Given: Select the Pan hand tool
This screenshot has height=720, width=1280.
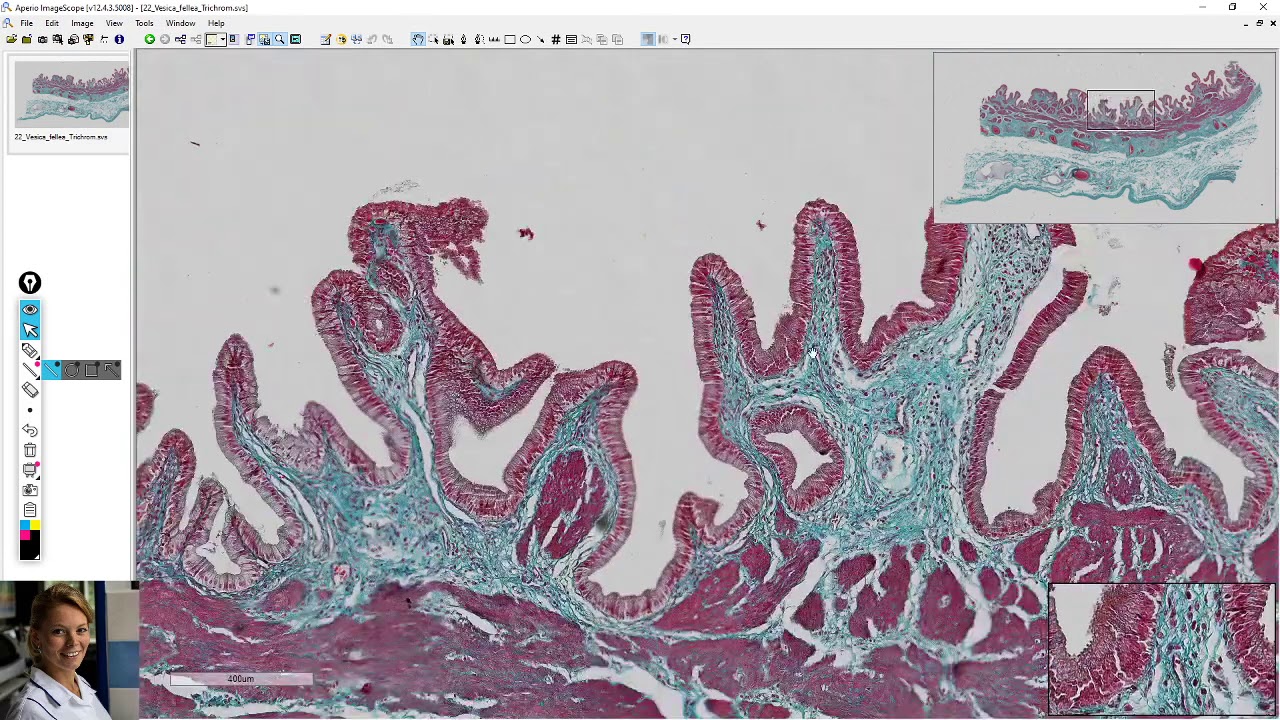Looking at the screenshot, I should tap(418, 39).
